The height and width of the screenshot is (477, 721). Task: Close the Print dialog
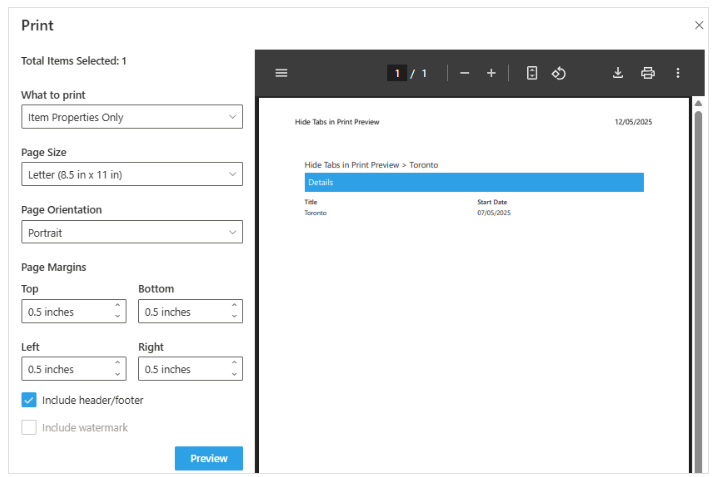tap(699, 25)
